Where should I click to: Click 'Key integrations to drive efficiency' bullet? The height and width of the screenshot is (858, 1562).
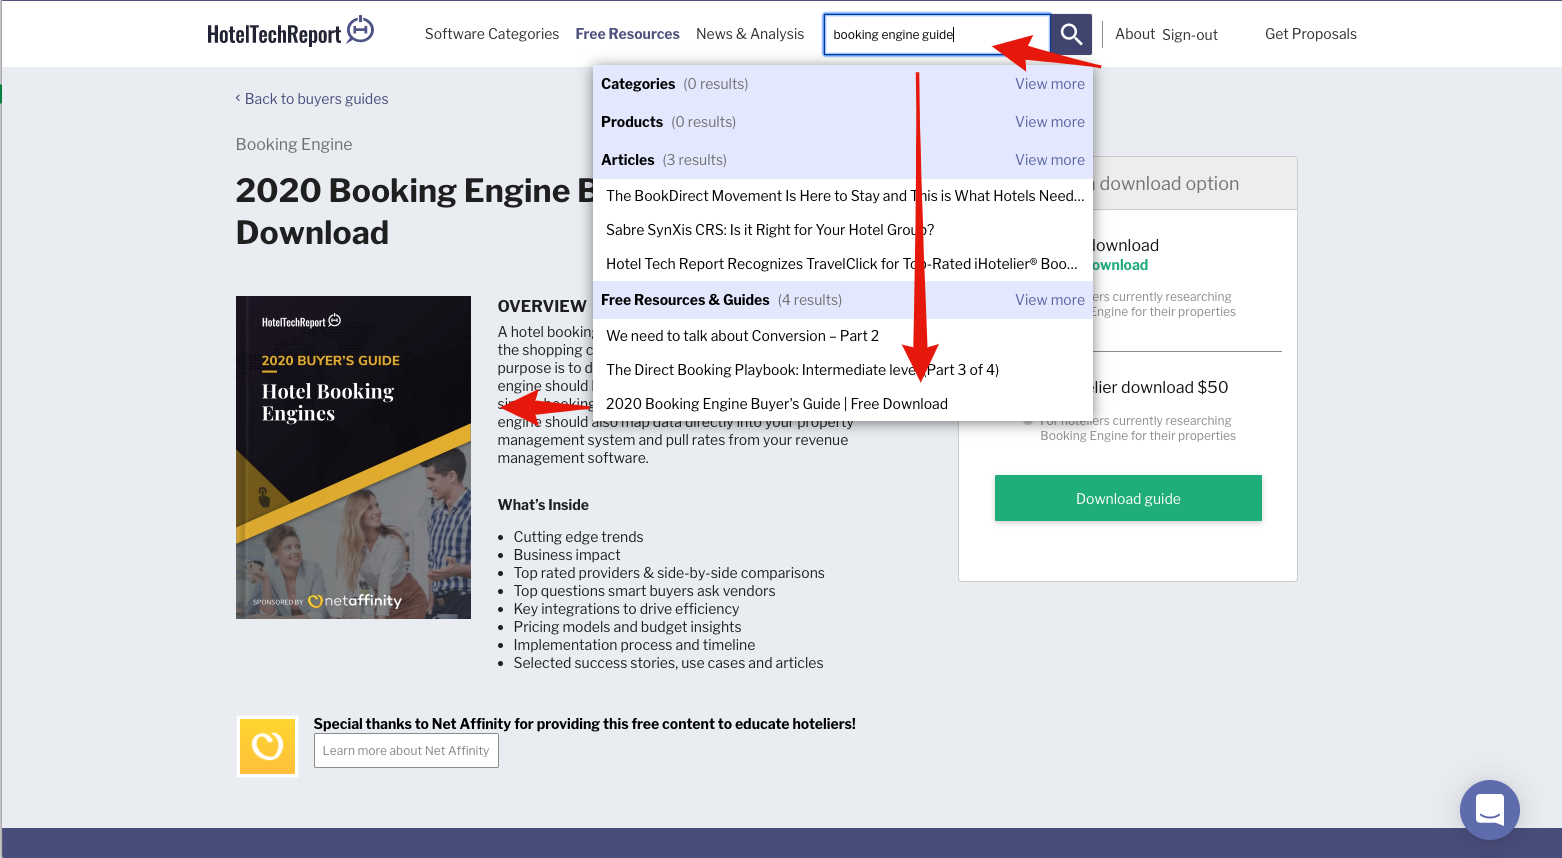[626, 609]
